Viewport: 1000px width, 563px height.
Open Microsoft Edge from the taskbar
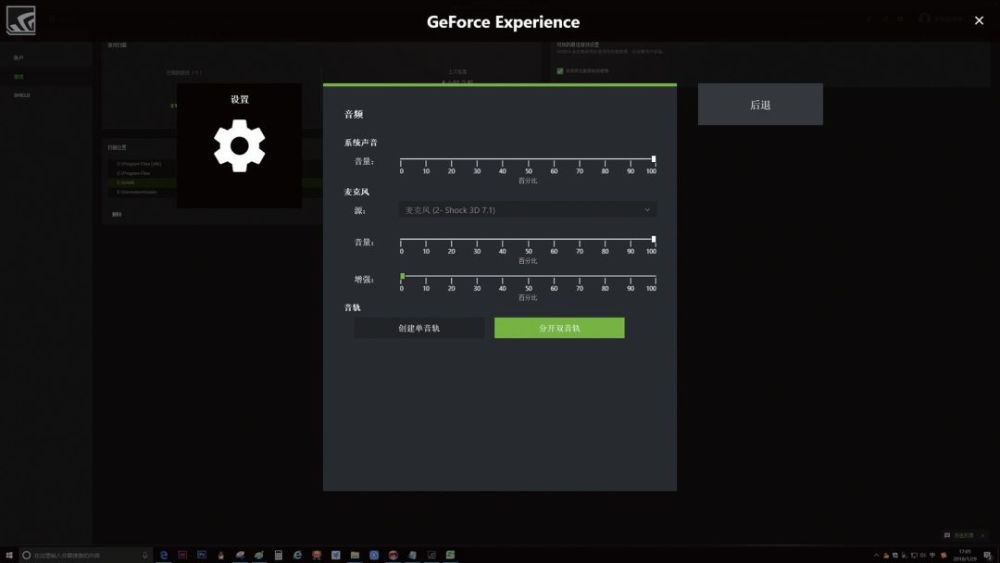(x=163, y=555)
